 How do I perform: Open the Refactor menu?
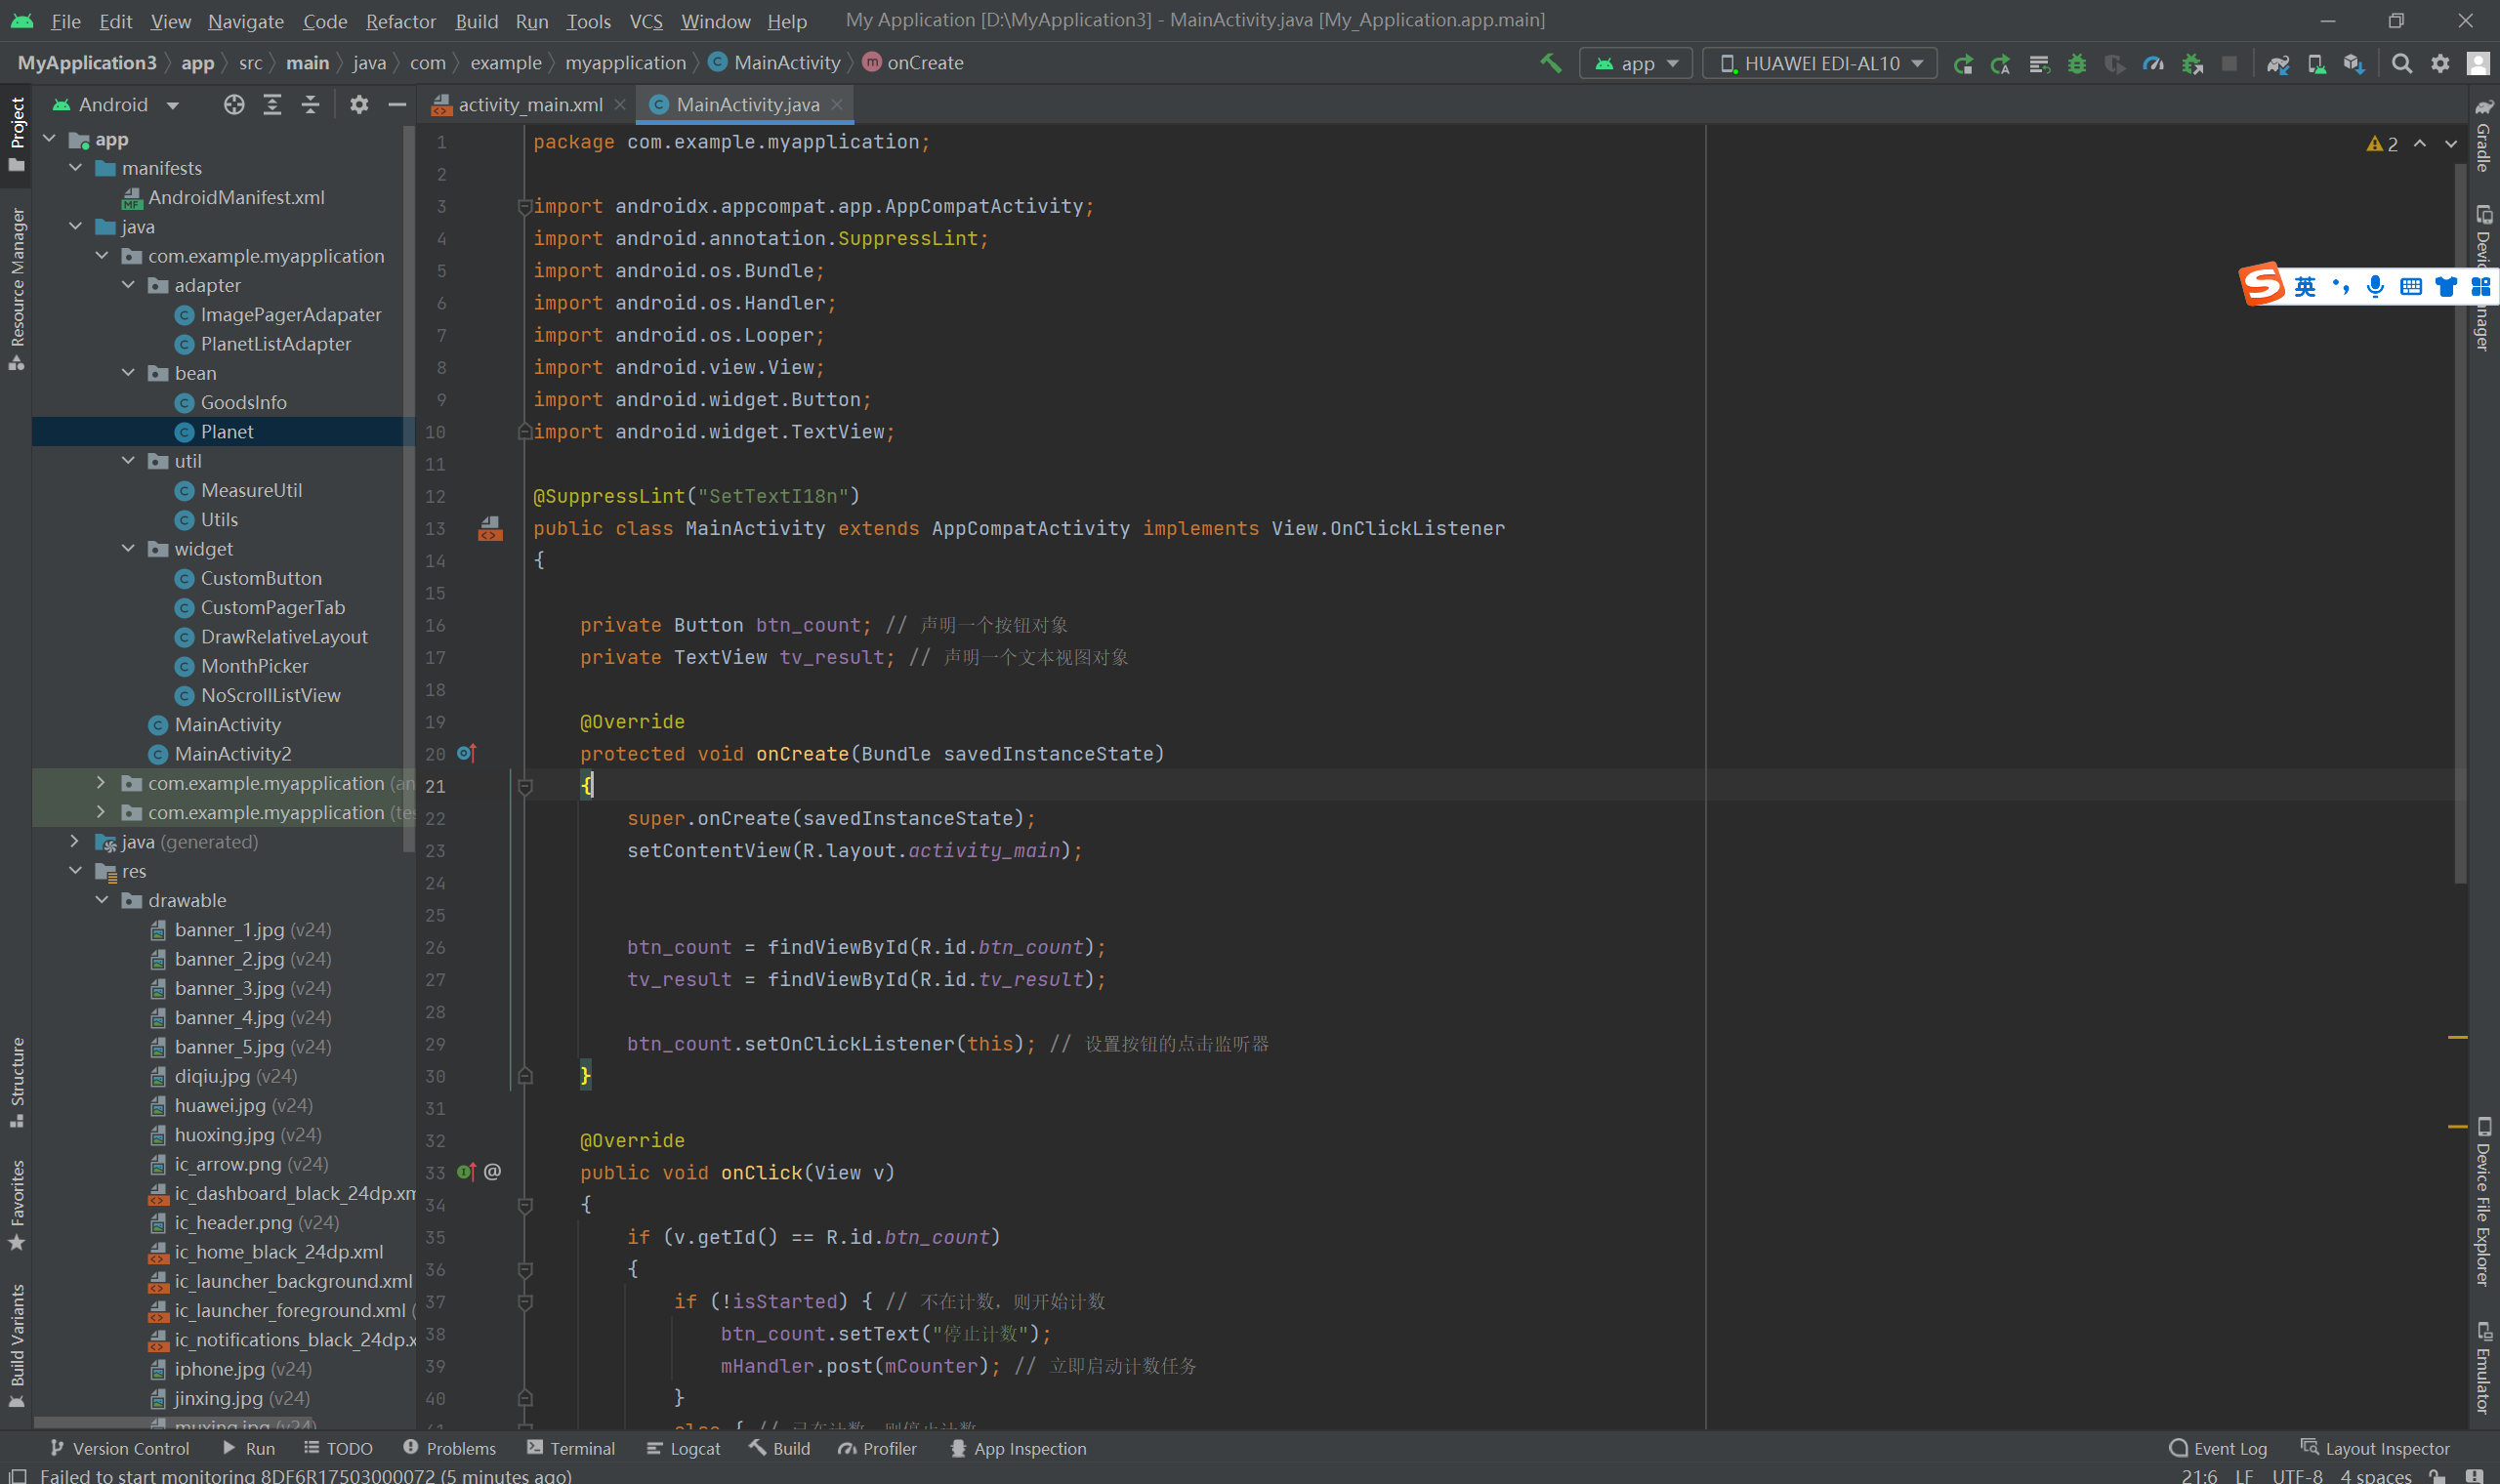(x=400, y=21)
